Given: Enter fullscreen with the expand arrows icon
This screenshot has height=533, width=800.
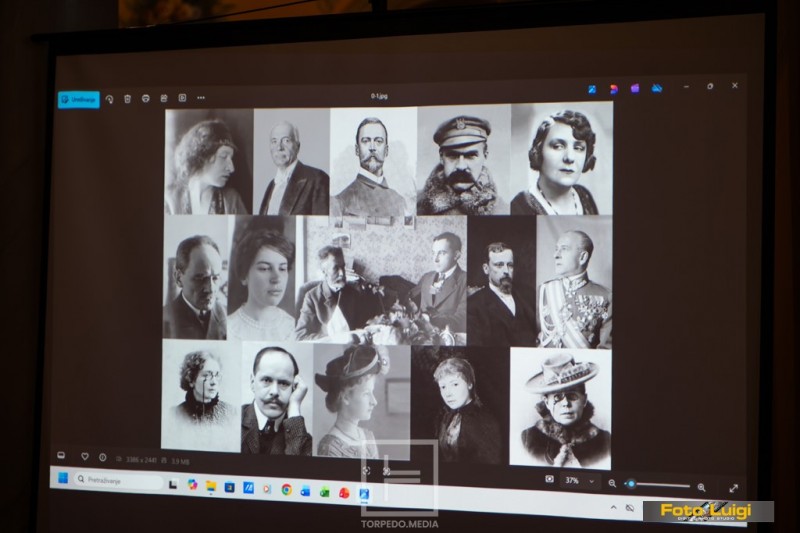Looking at the screenshot, I should coord(734,488).
